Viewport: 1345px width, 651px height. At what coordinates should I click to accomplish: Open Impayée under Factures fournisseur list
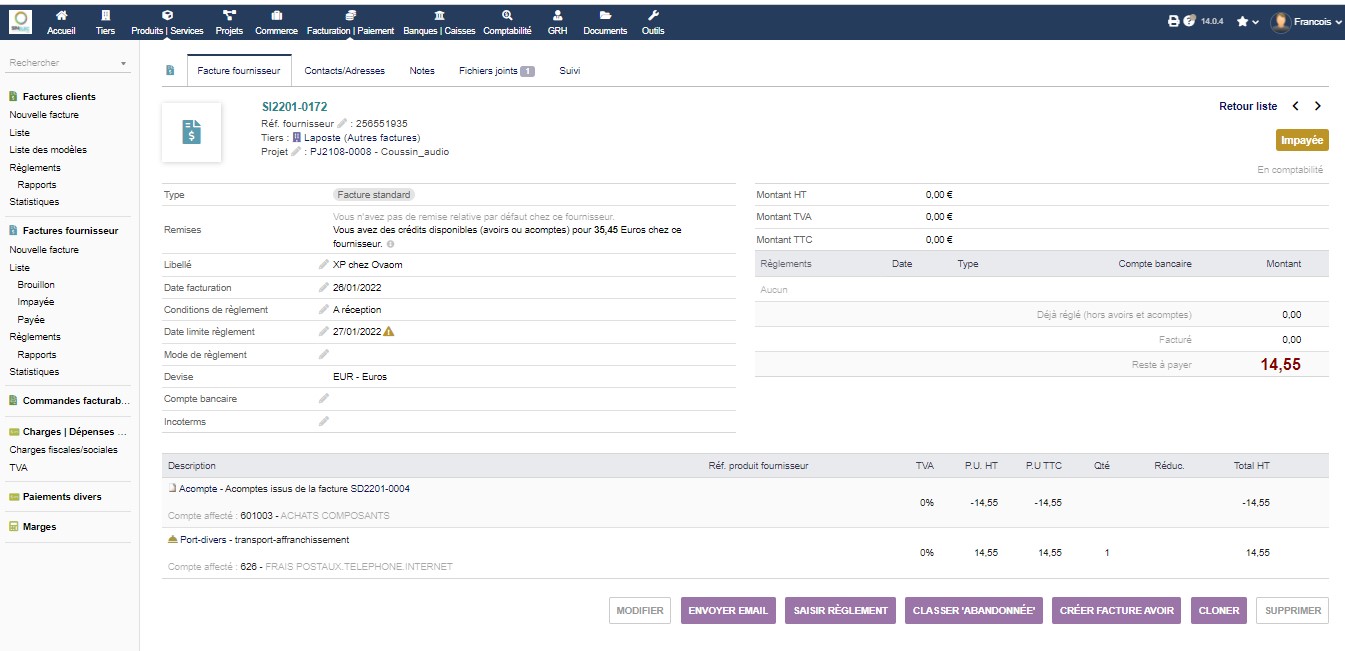[36, 302]
